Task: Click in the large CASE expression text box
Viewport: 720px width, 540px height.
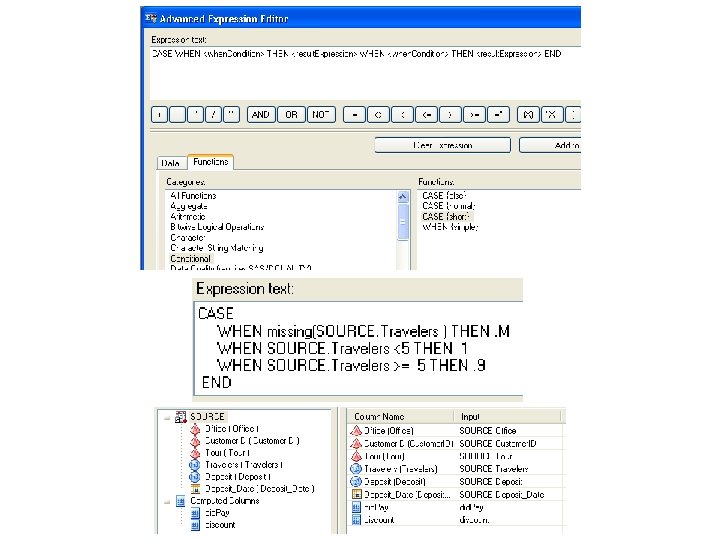Action: [358, 348]
